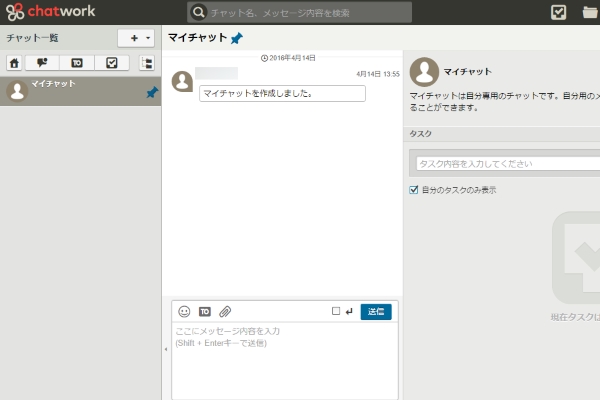Focus the message input text area
The image size is (600, 400).
pyautogui.click(x=285, y=361)
